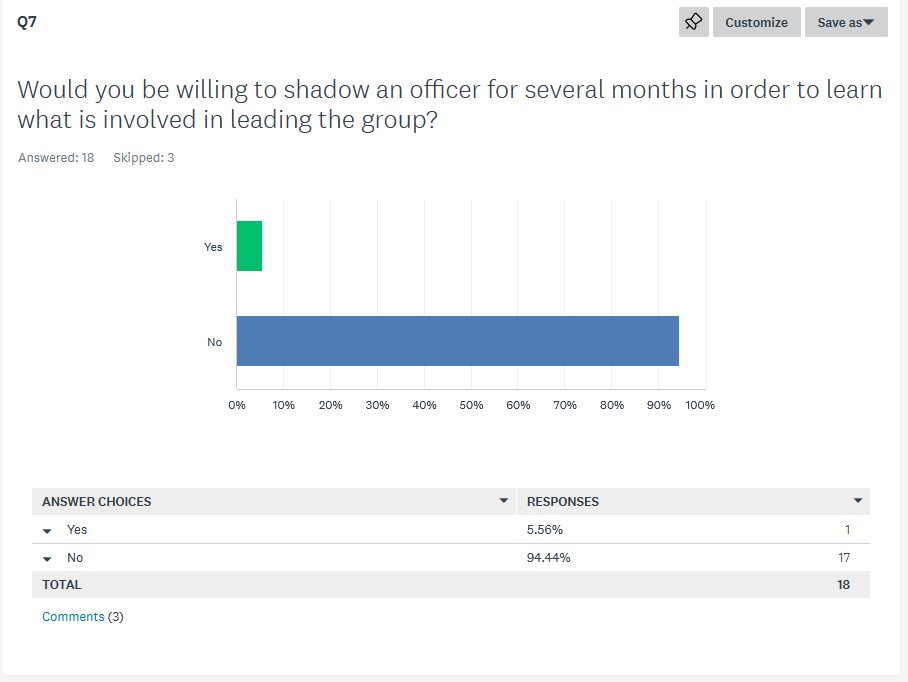Click the Q7 question label

click(27, 22)
